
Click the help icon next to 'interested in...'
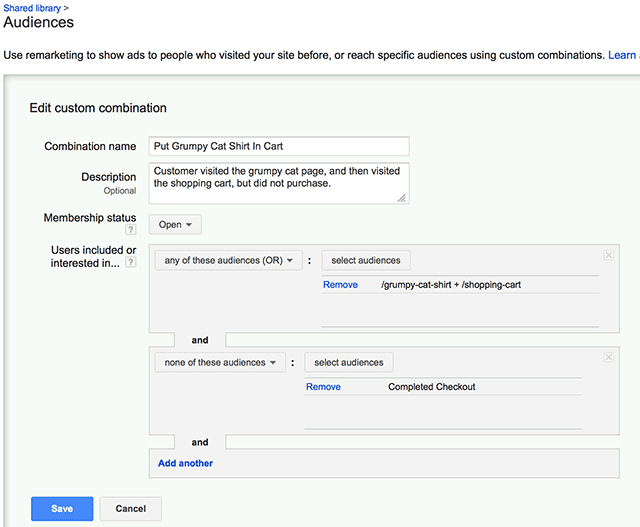point(131,262)
